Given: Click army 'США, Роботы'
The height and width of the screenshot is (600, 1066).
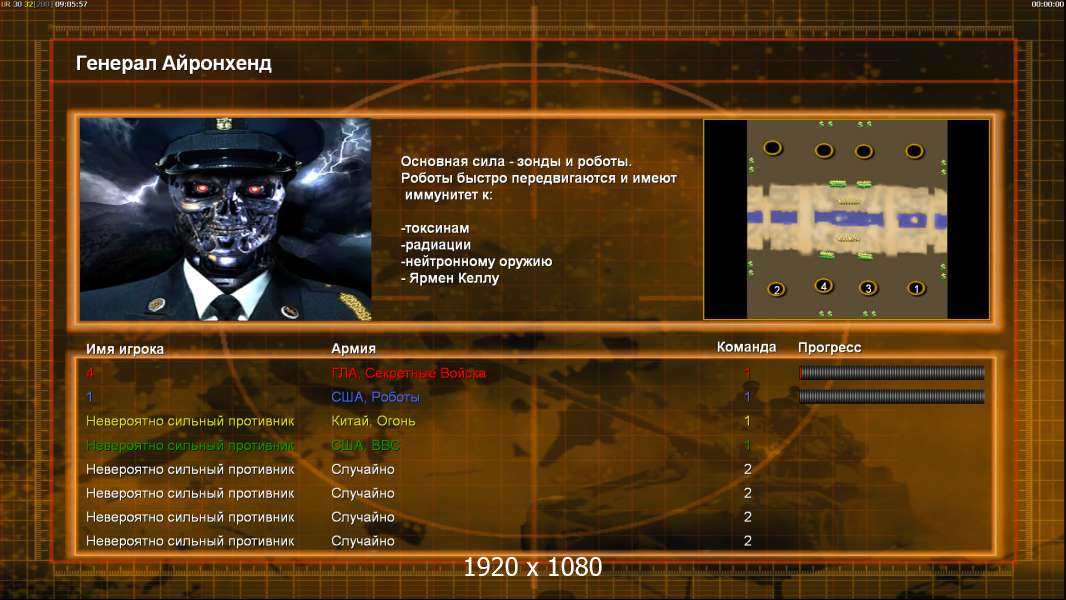Looking at the screenshot, I should click(x=375, y=397).
